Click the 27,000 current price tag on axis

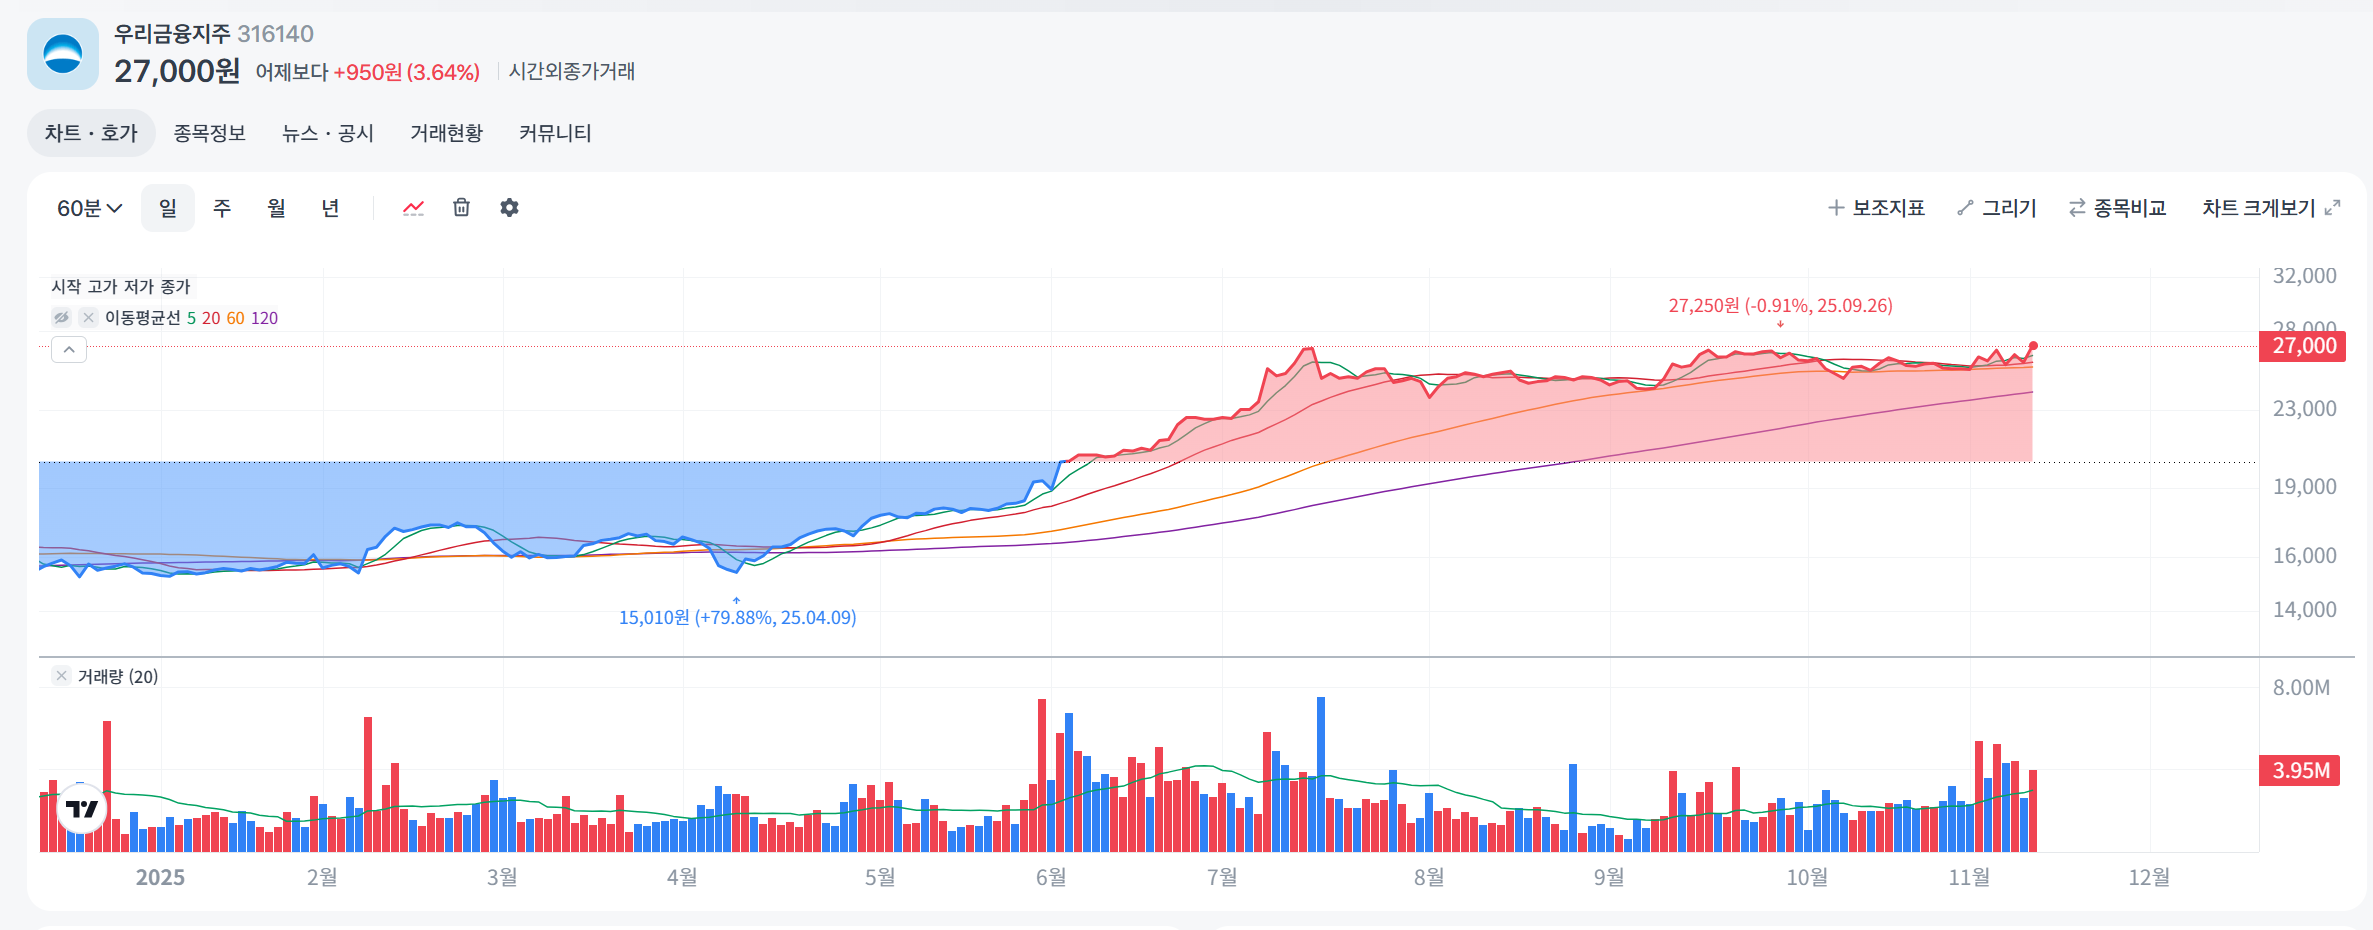pos(2303,346)
